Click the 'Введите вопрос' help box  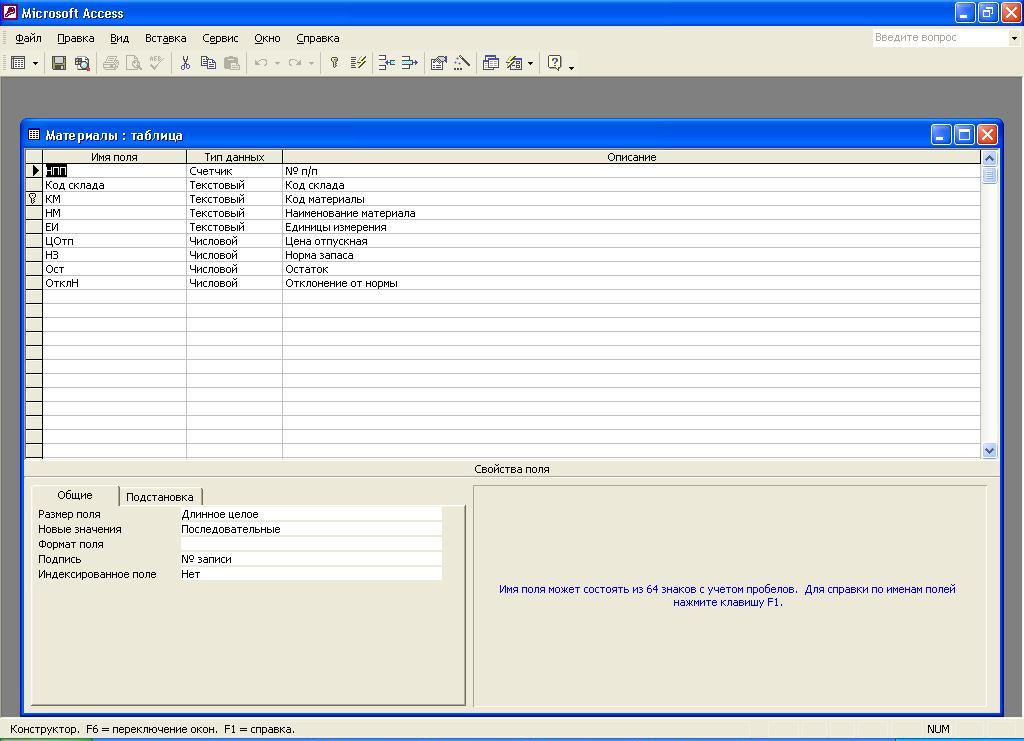point(940,38)
